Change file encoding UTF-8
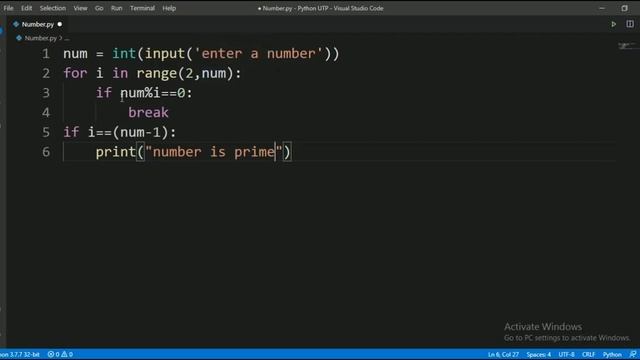 (566, 354)
